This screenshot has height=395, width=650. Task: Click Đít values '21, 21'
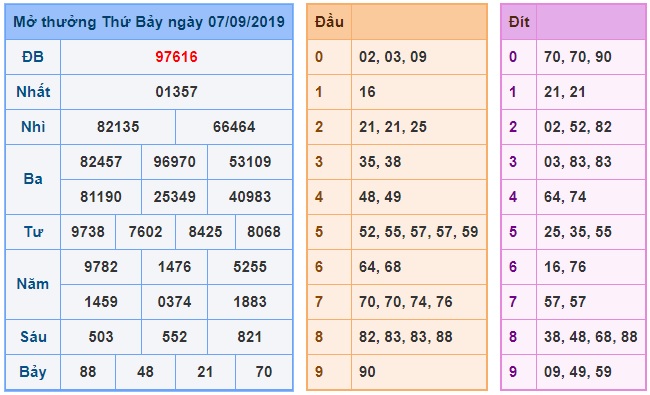coord(565,92)
